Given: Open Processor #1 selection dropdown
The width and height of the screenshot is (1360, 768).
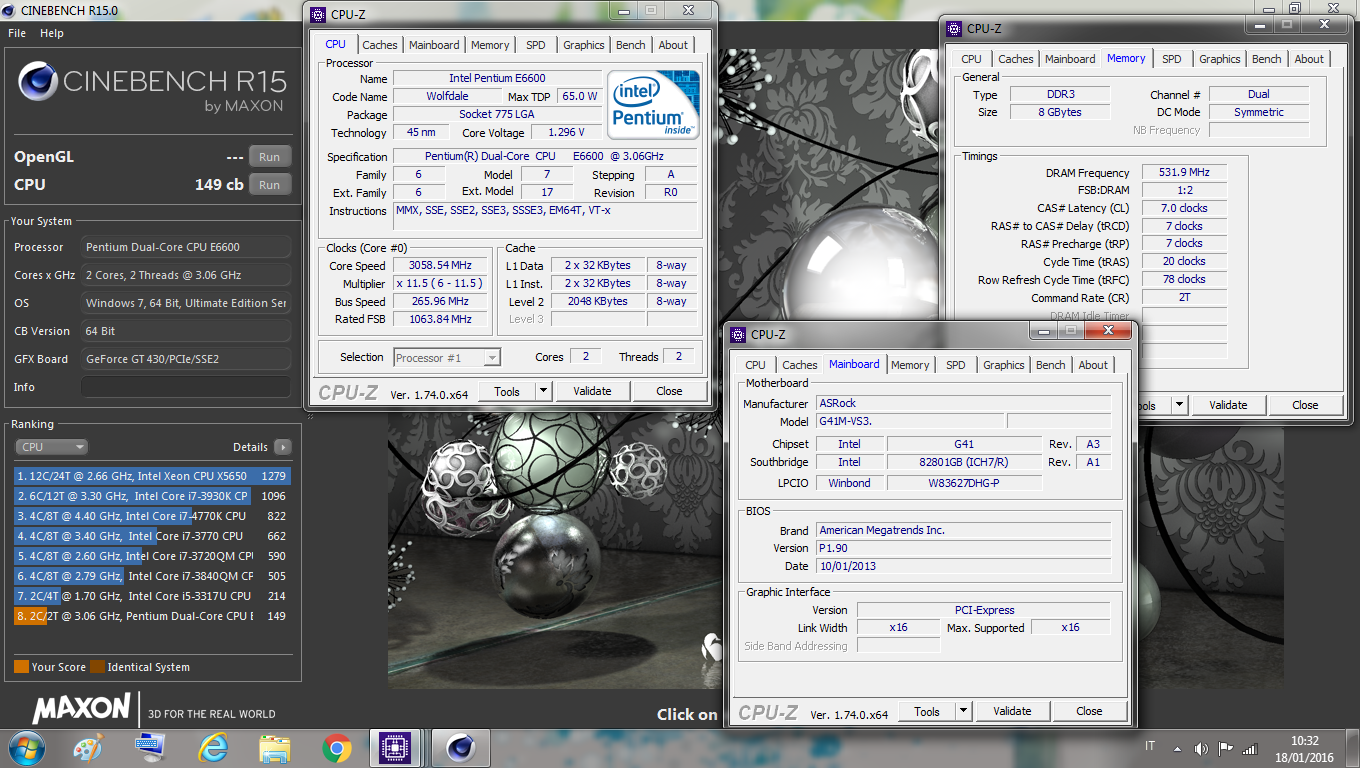Looking at the screenshot, I should click(x=447, y=357).
